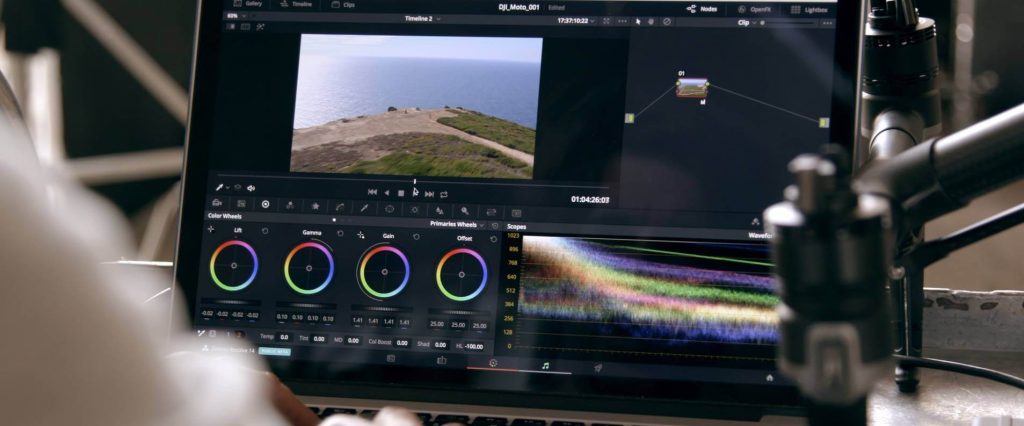Open the RGB Mixer palette
Screen dimensions: 1024x426
coord(290,205)
